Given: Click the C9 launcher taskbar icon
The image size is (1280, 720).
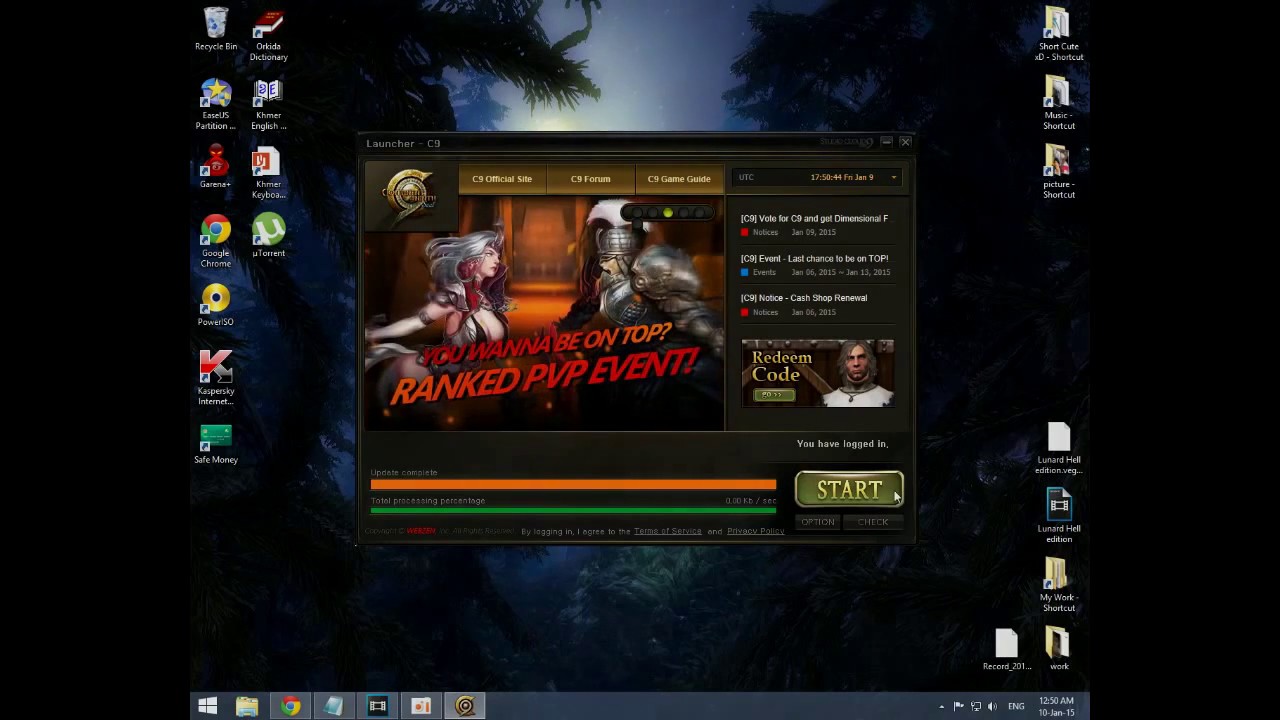Looking at the screenshot, I should tap(465, 706).
